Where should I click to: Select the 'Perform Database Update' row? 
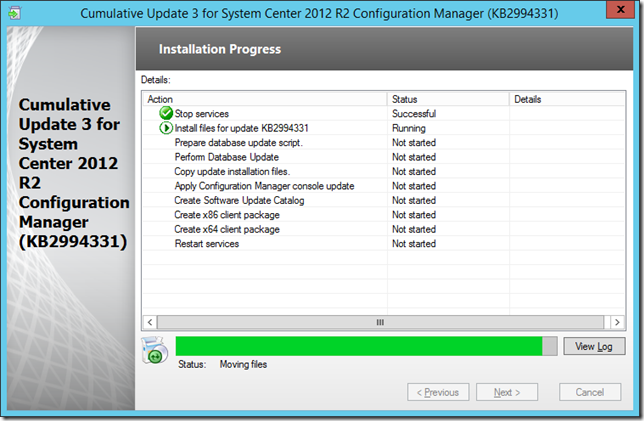pyautogui.click(x=384, y=156)
